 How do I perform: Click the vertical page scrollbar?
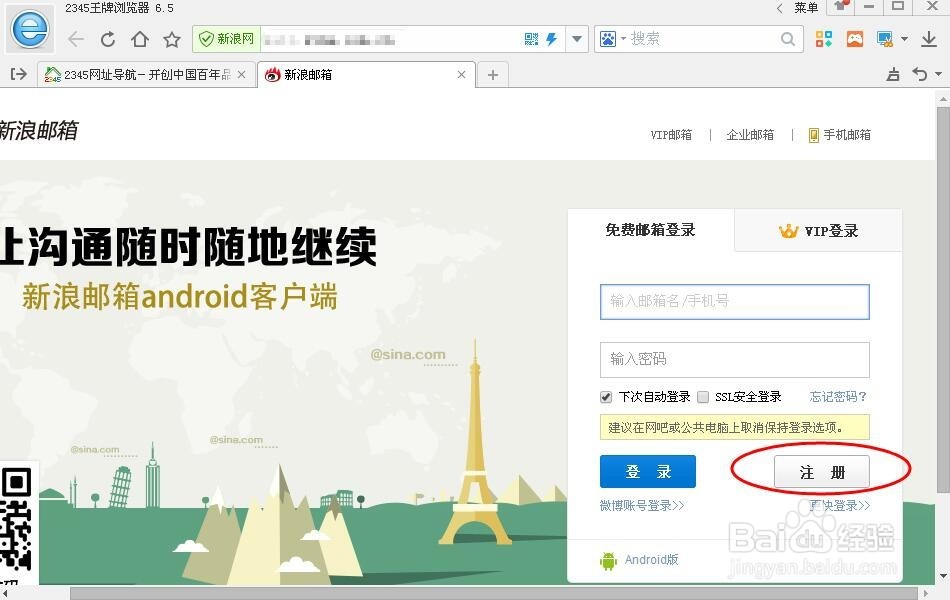click(943, 299)
